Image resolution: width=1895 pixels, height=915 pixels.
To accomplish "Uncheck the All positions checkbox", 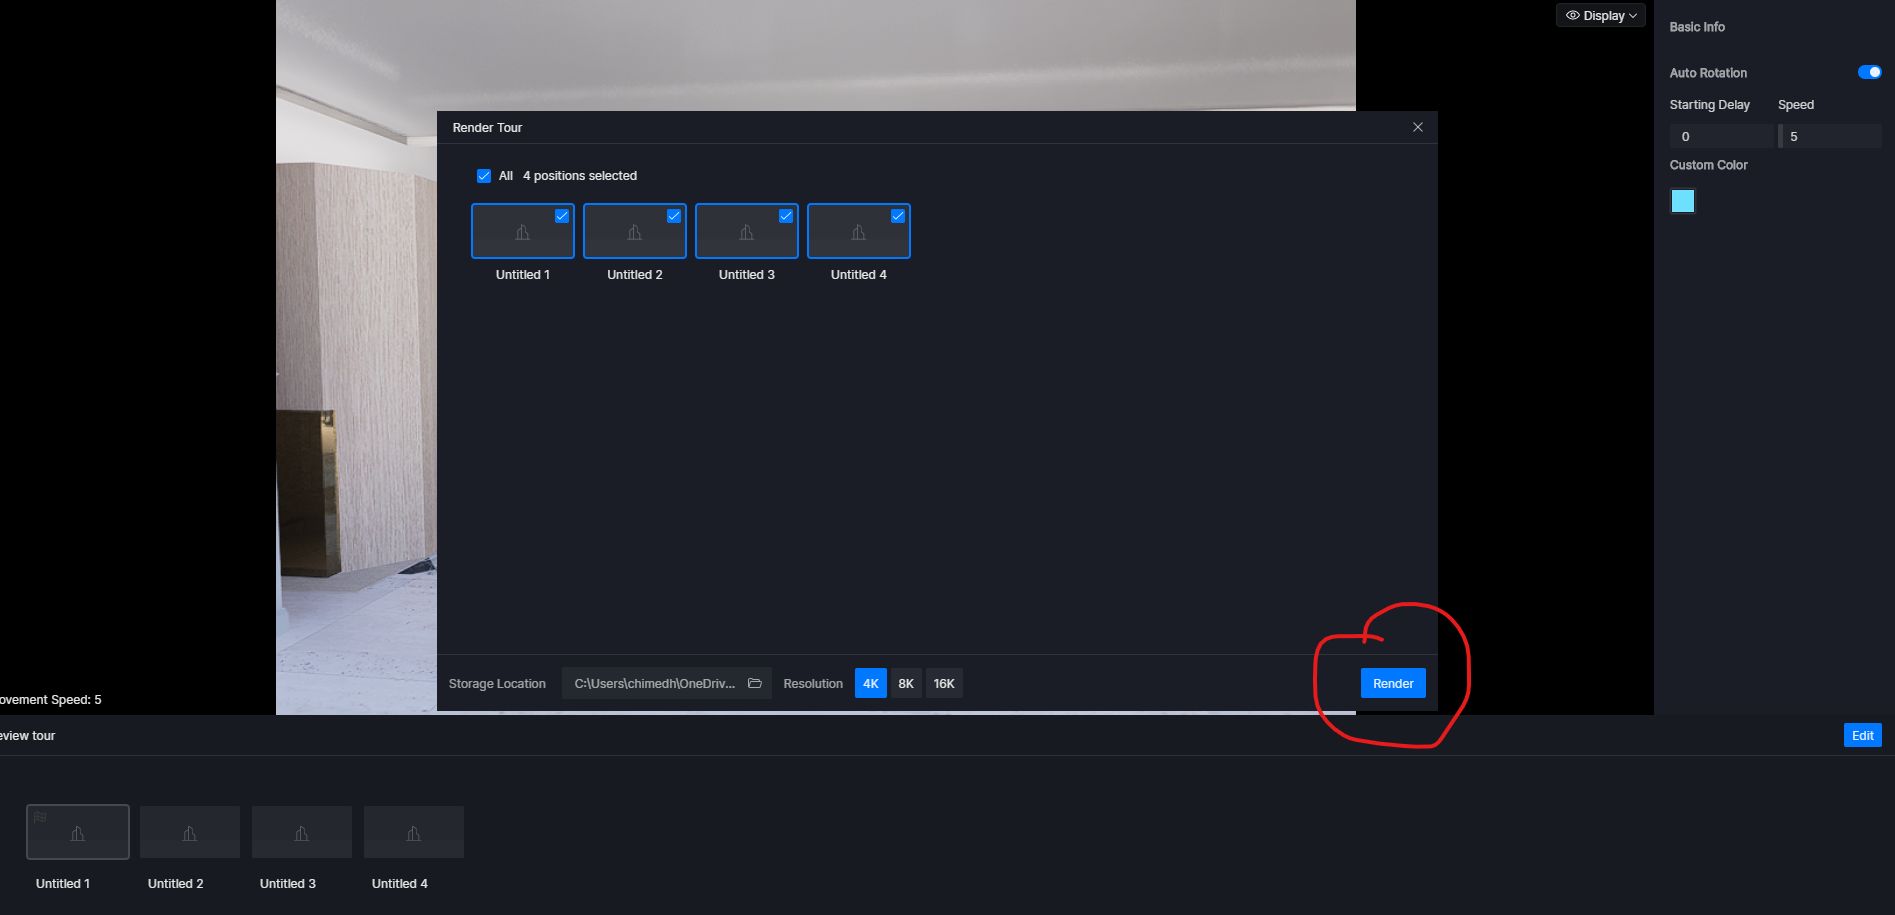I will click(x=484, y=176).
